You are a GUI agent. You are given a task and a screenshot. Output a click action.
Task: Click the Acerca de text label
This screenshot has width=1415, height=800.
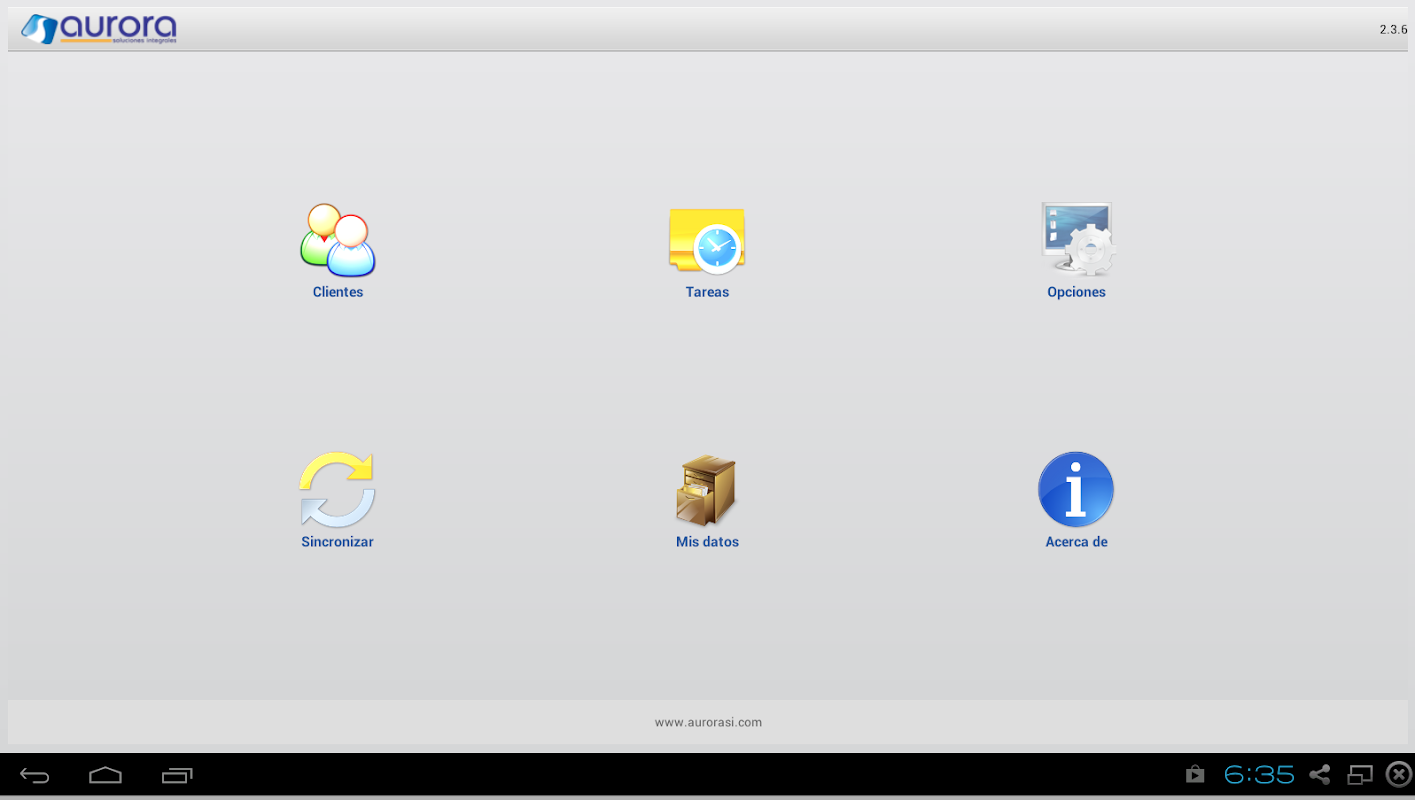coord(1076,542)
